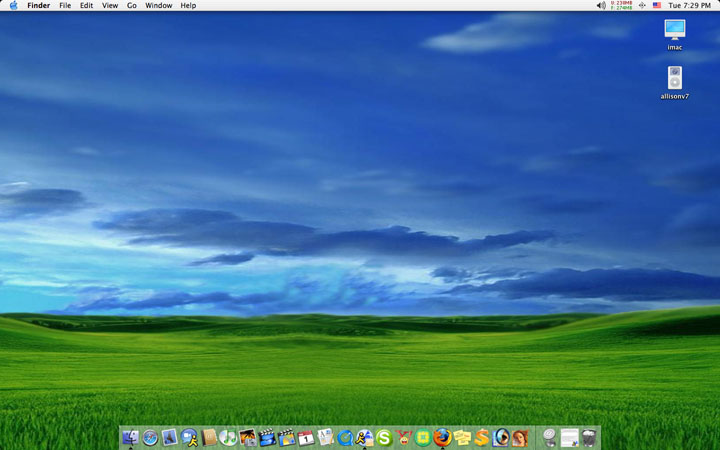Open green circle grid icon in Dock
This screenshot has height=450, width=720.
click(423, 438)
